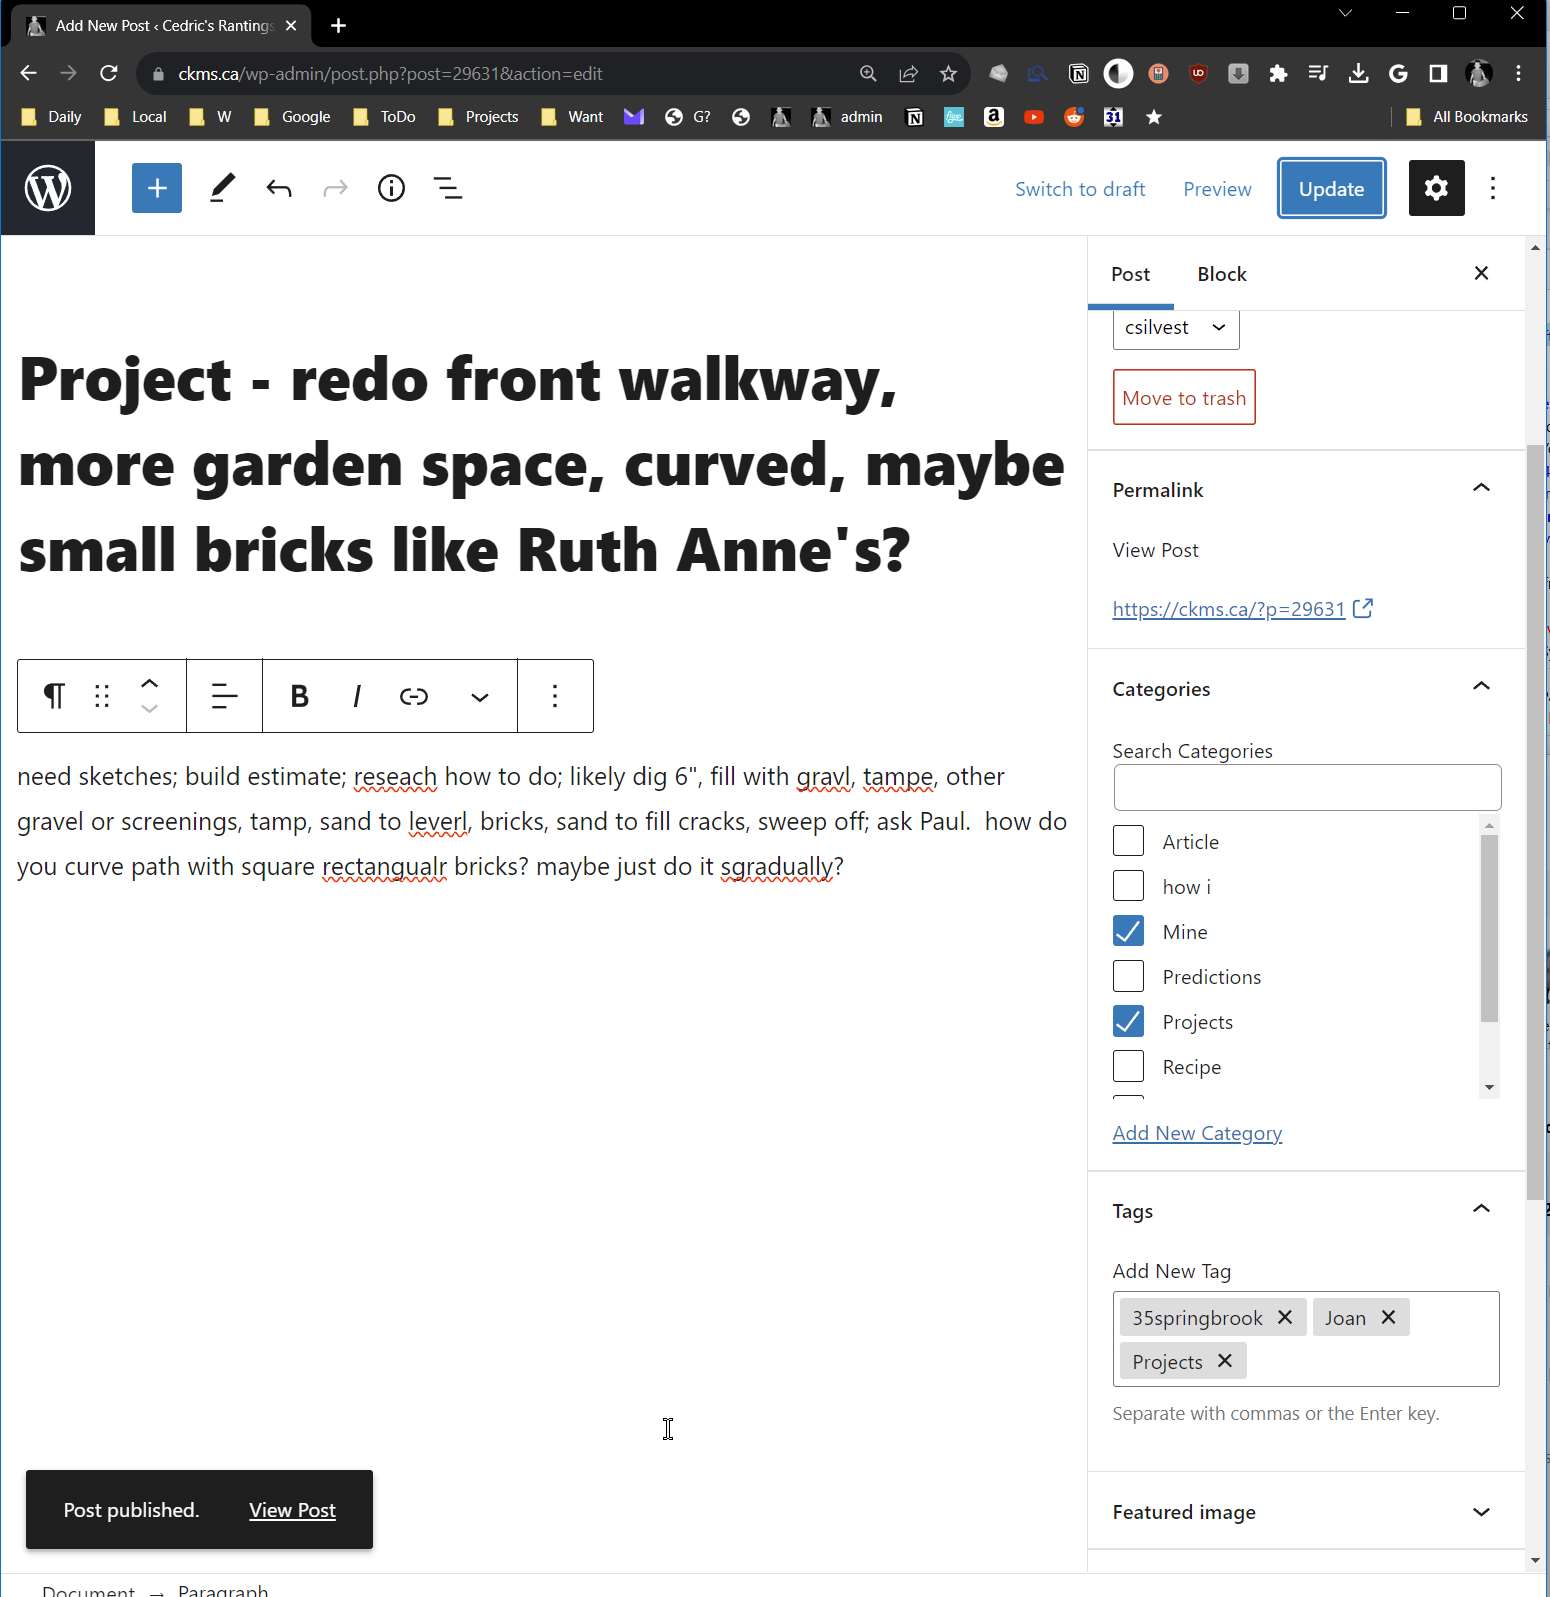This screenshot has height=1597, width=1550.
Task: Apply Bold formatting in block toolbar
Action: click(x=299, y=696)
